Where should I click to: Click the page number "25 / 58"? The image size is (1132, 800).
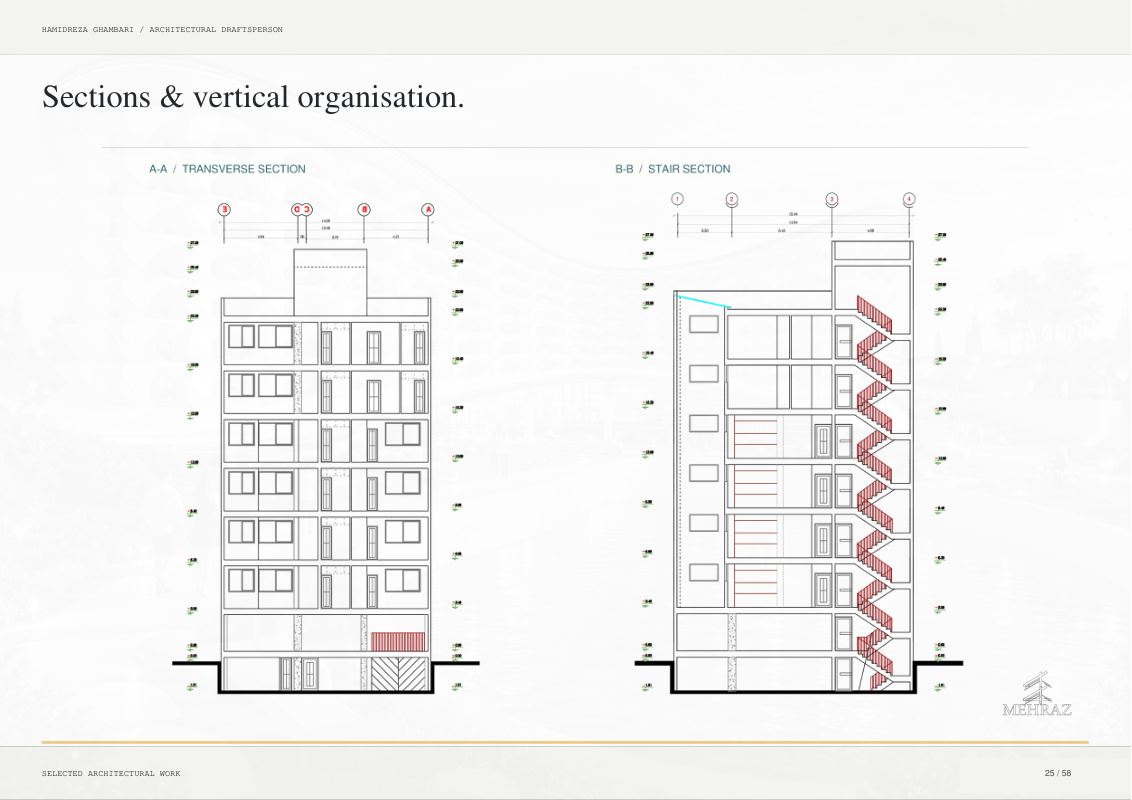click(1058, 773)
